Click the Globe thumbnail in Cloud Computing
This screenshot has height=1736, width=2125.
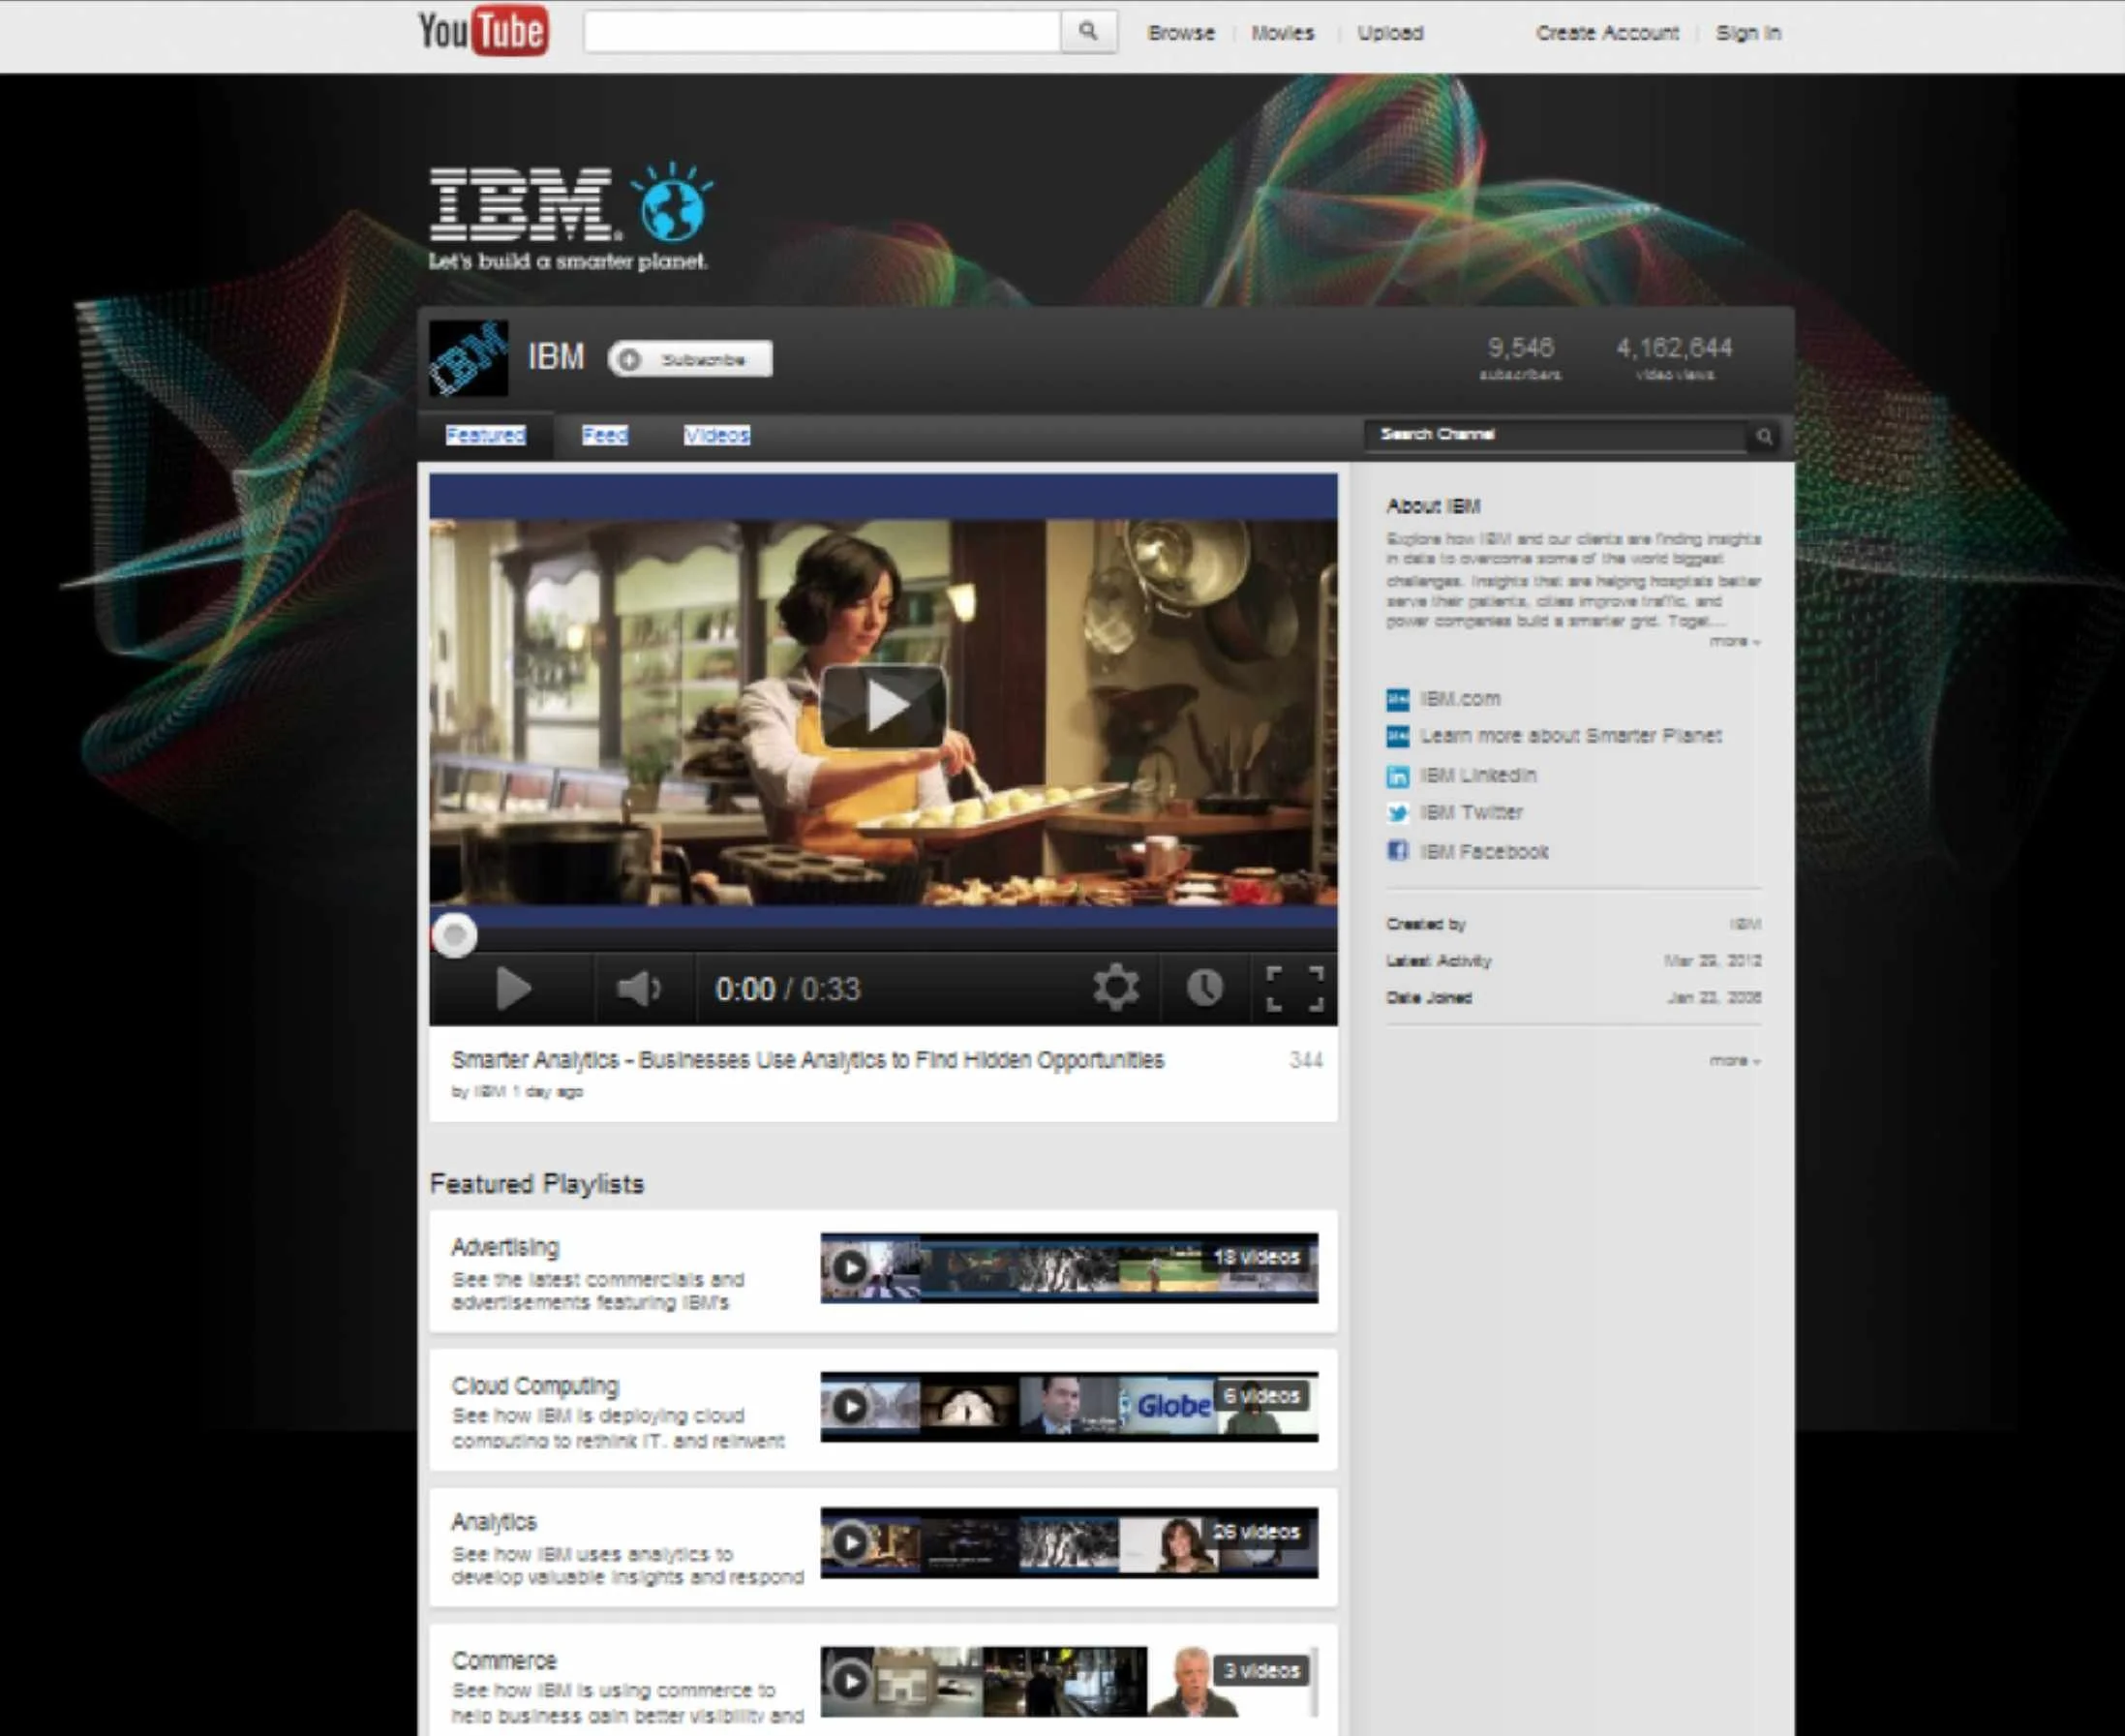pyautogui.click(x=1169, y=1406)
